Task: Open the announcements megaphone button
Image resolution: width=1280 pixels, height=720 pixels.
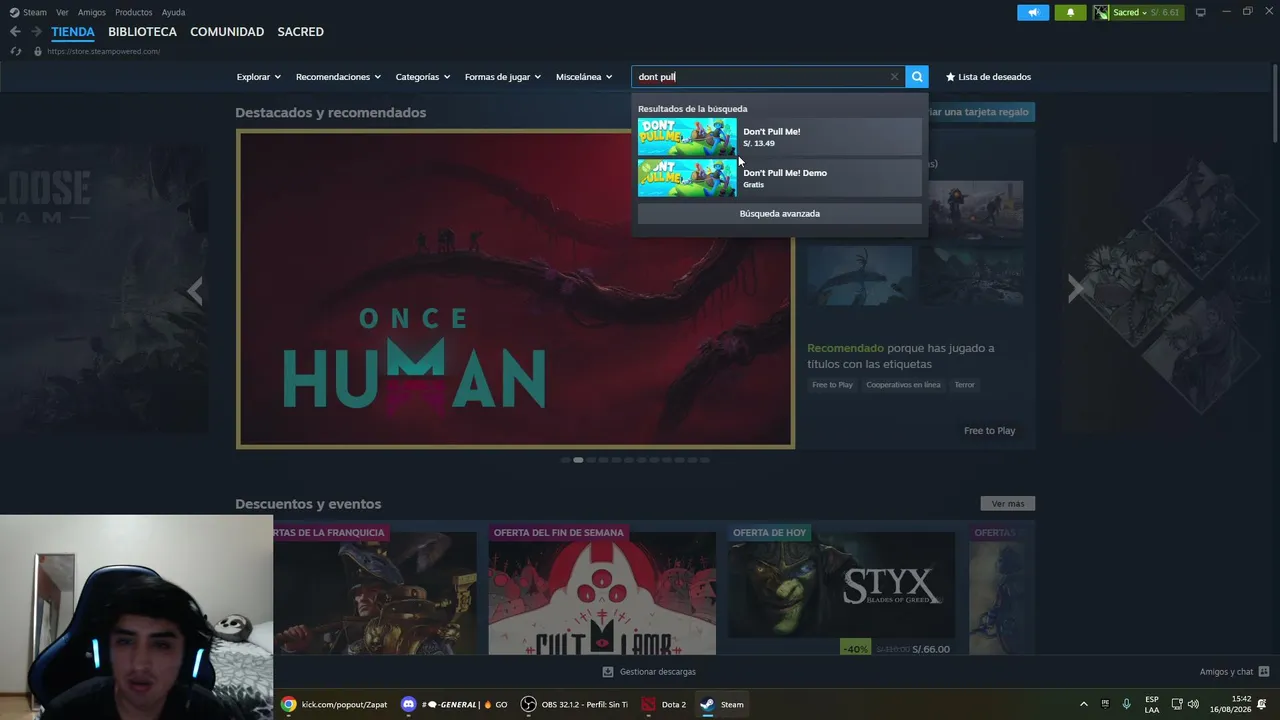Action: pos(1033,12)
